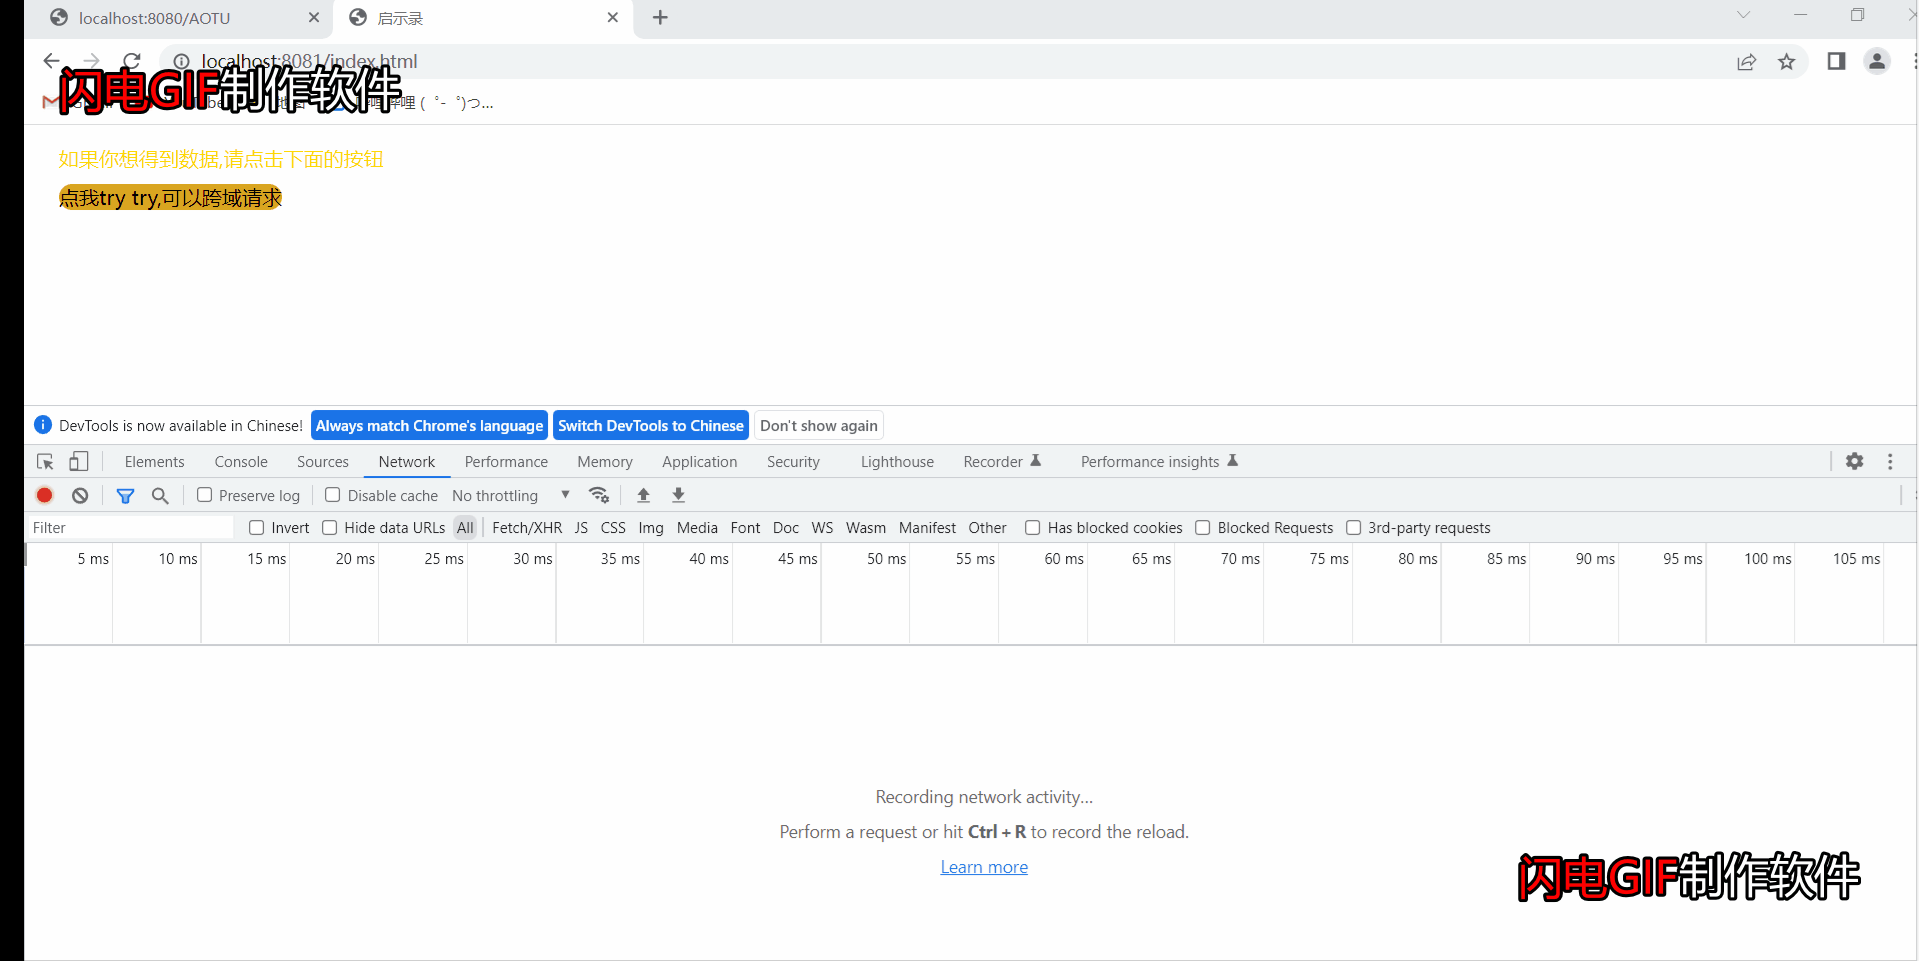The height and width of the screenshot is (961, 1919).
Task: Bookmark this page with star
Action: [x=1787, y=62]
